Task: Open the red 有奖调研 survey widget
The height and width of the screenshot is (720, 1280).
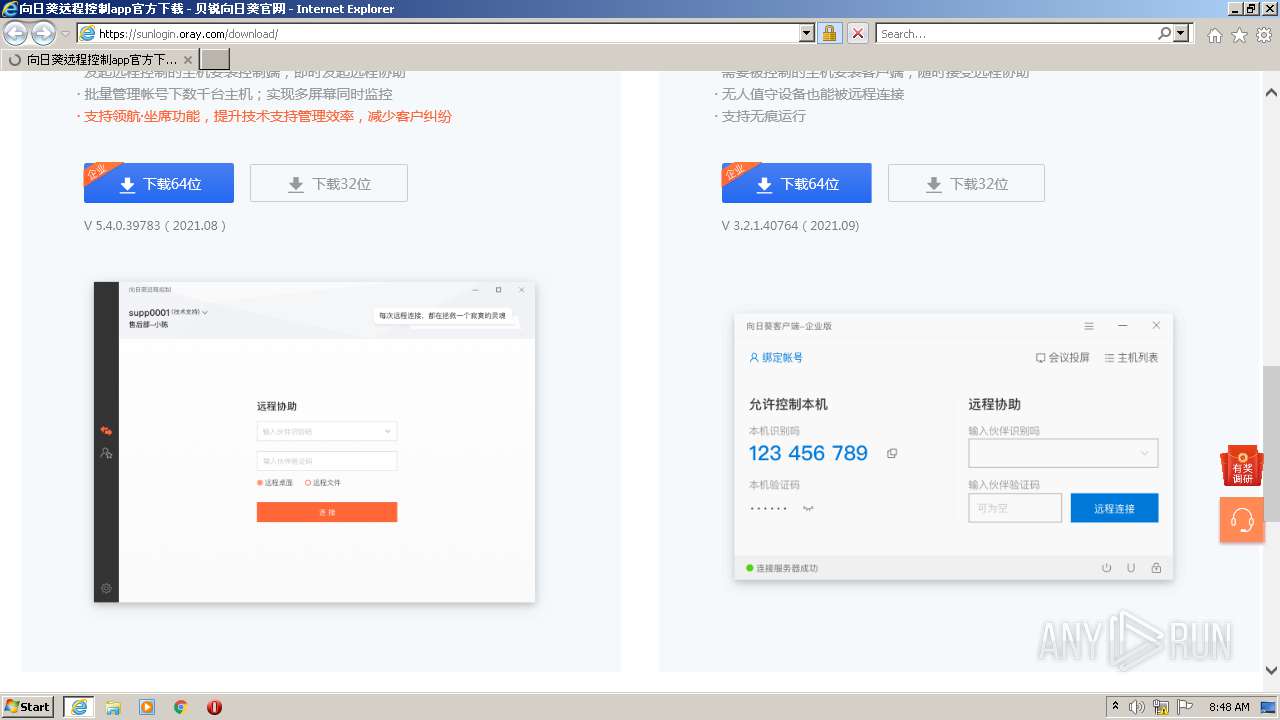Action: point(1242,467)
